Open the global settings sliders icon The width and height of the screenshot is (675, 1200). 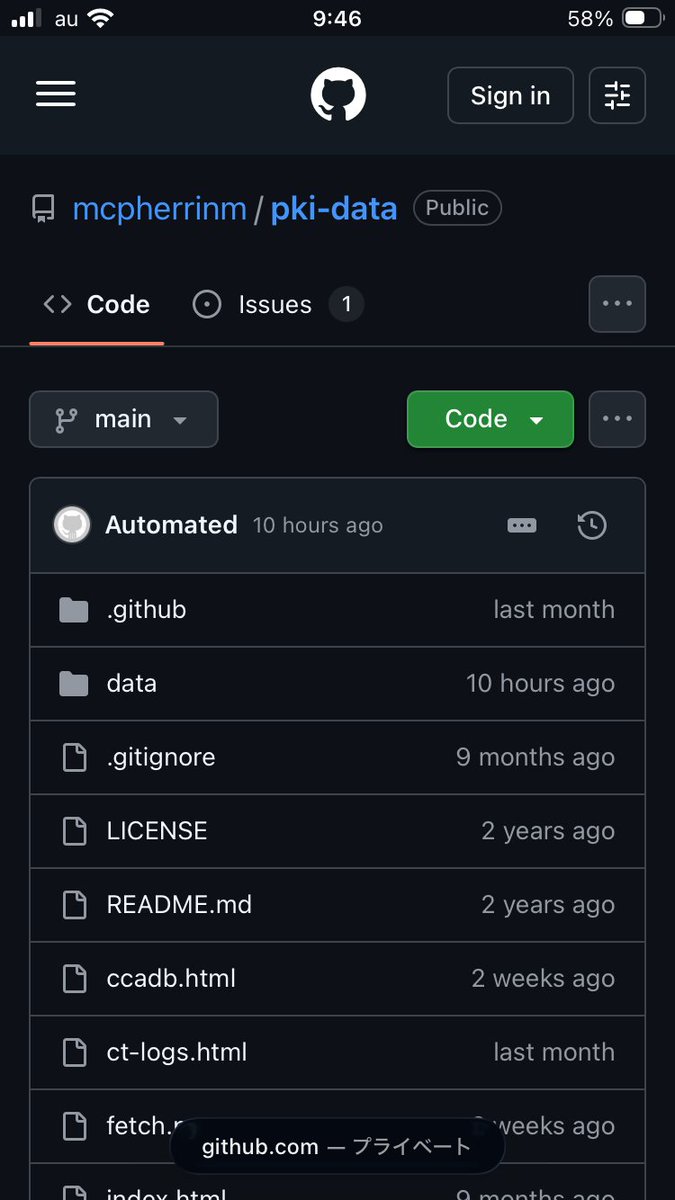pyautogui.click(x=617, y=95)
